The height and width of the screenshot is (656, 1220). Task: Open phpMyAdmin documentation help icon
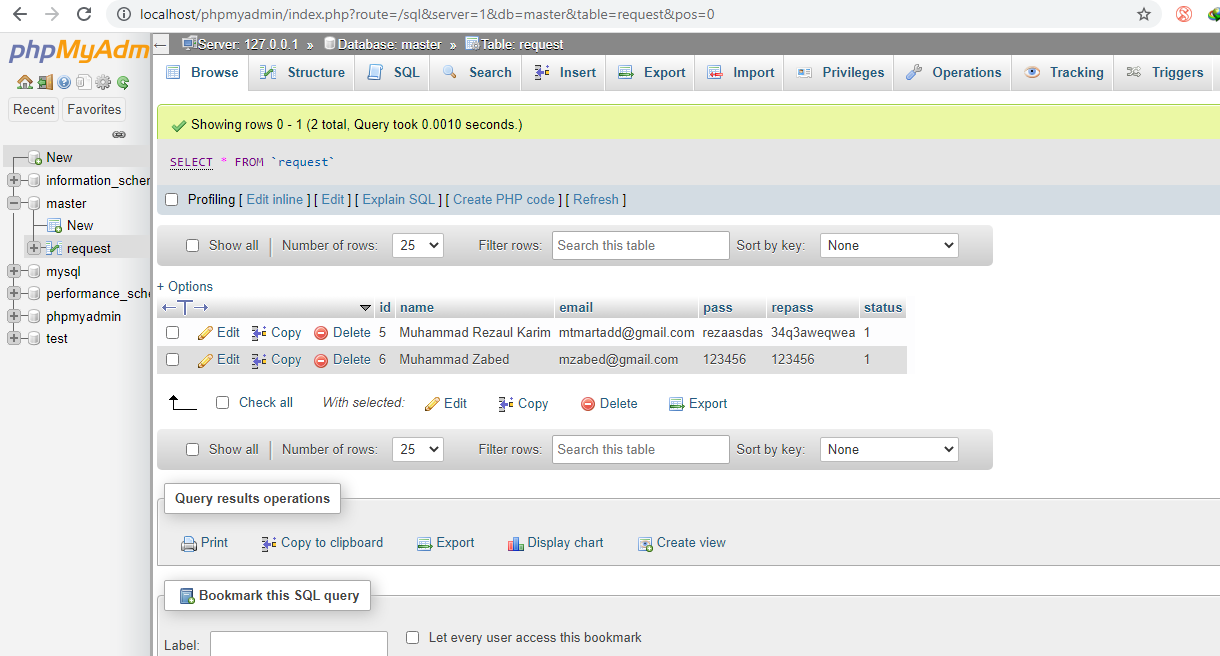pos(65,83)
